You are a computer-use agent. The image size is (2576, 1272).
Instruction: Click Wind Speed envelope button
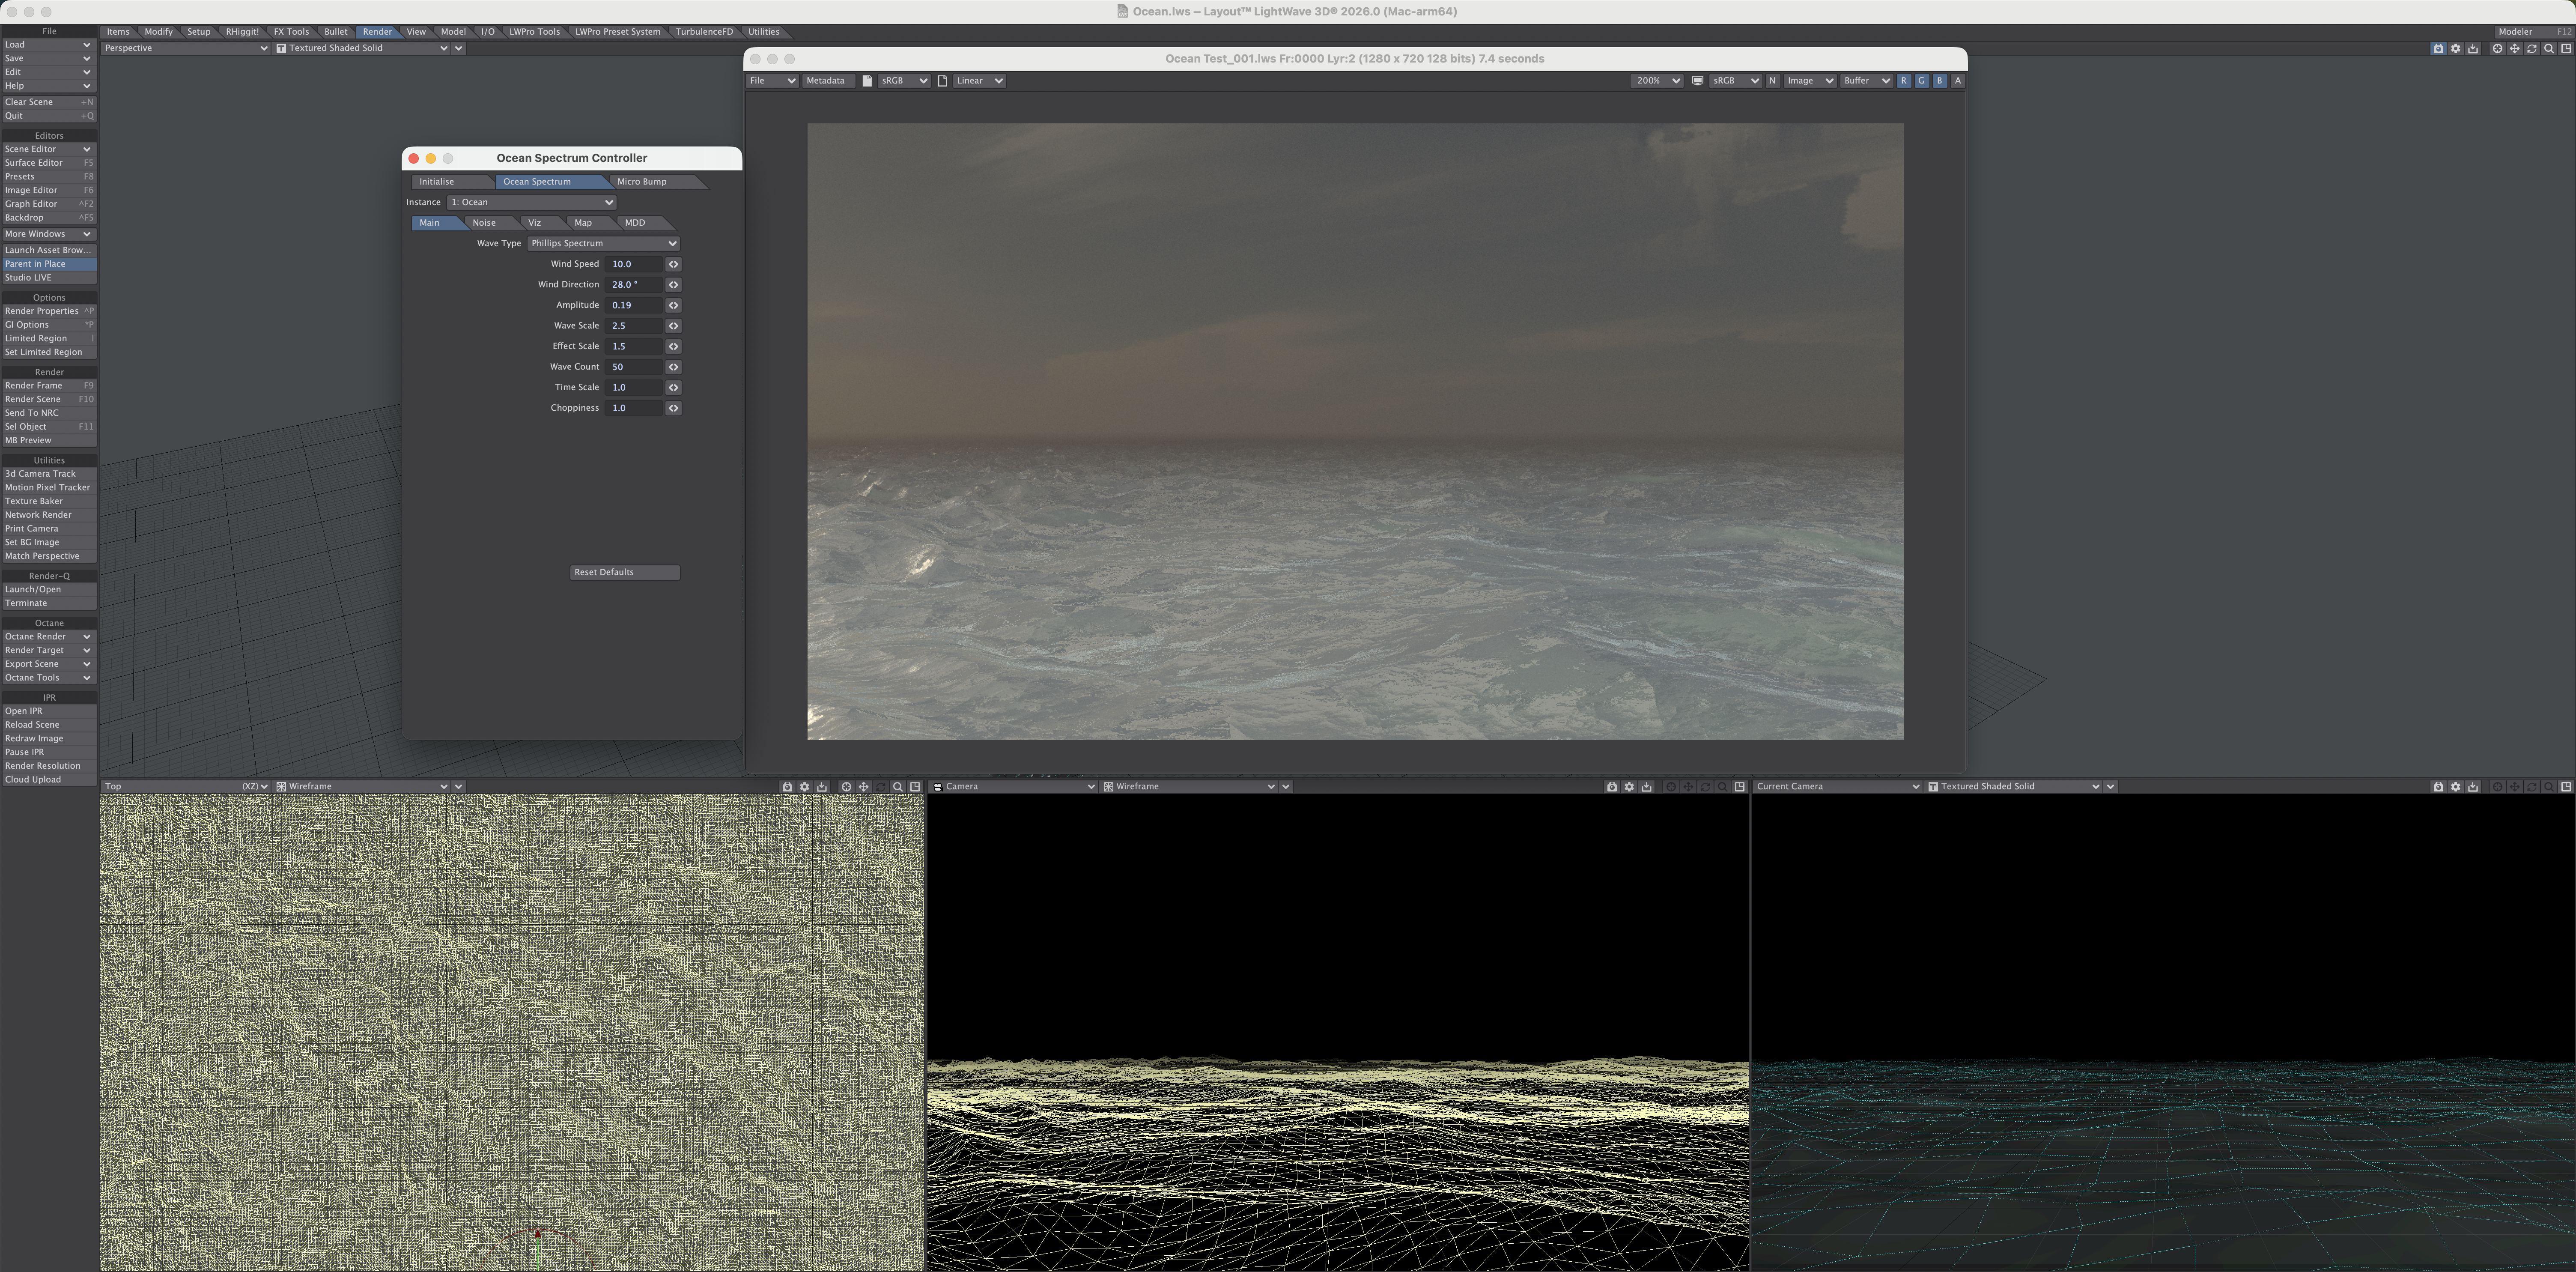point(673,264)
